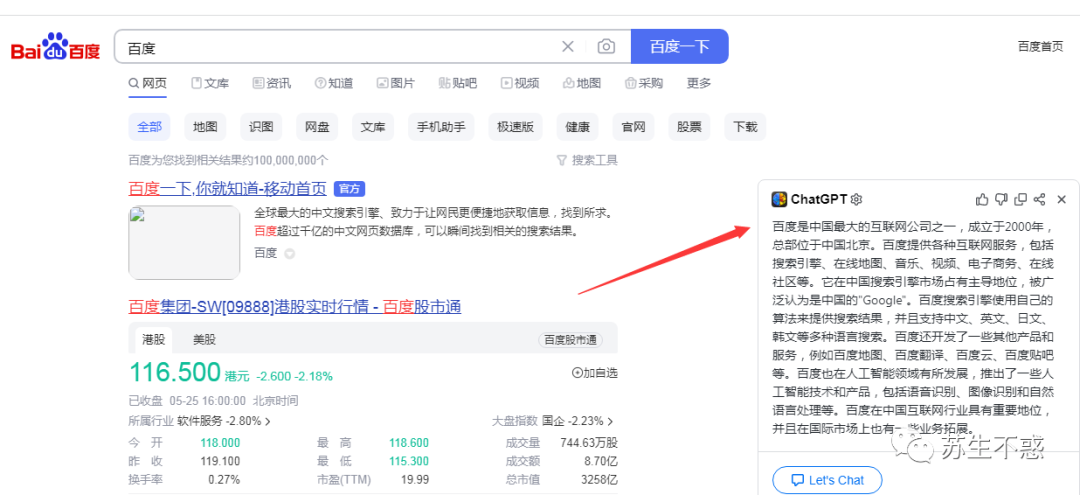Share the ChatGPT response

(x=1040, y=200)
